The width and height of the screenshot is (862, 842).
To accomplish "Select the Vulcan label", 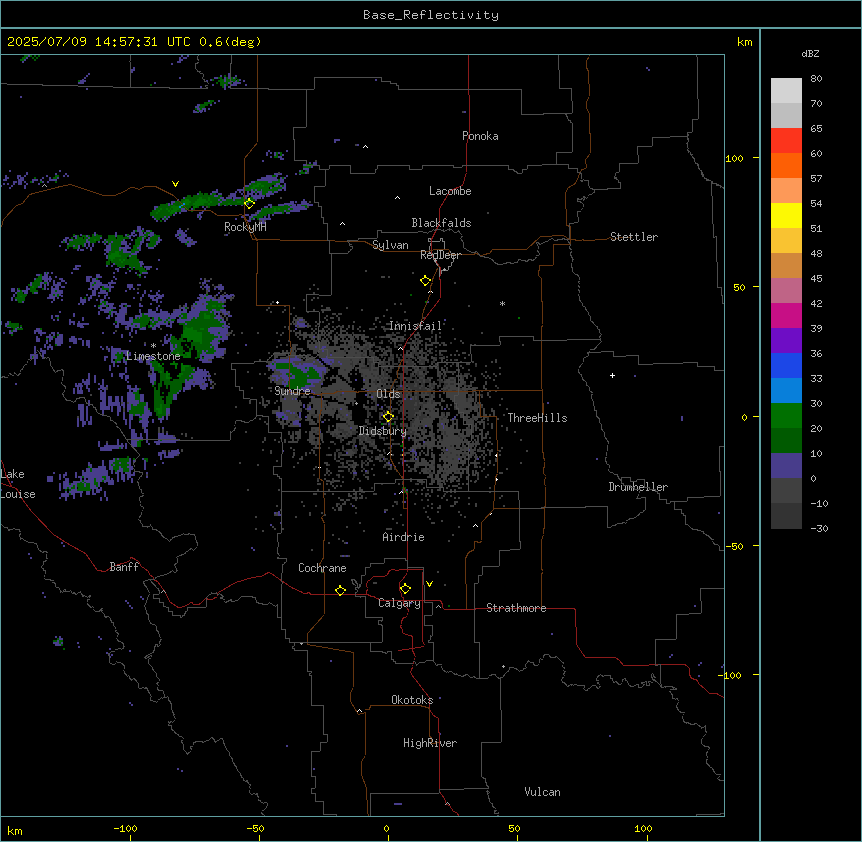I will pyautogui.click(x=542, y=792).
